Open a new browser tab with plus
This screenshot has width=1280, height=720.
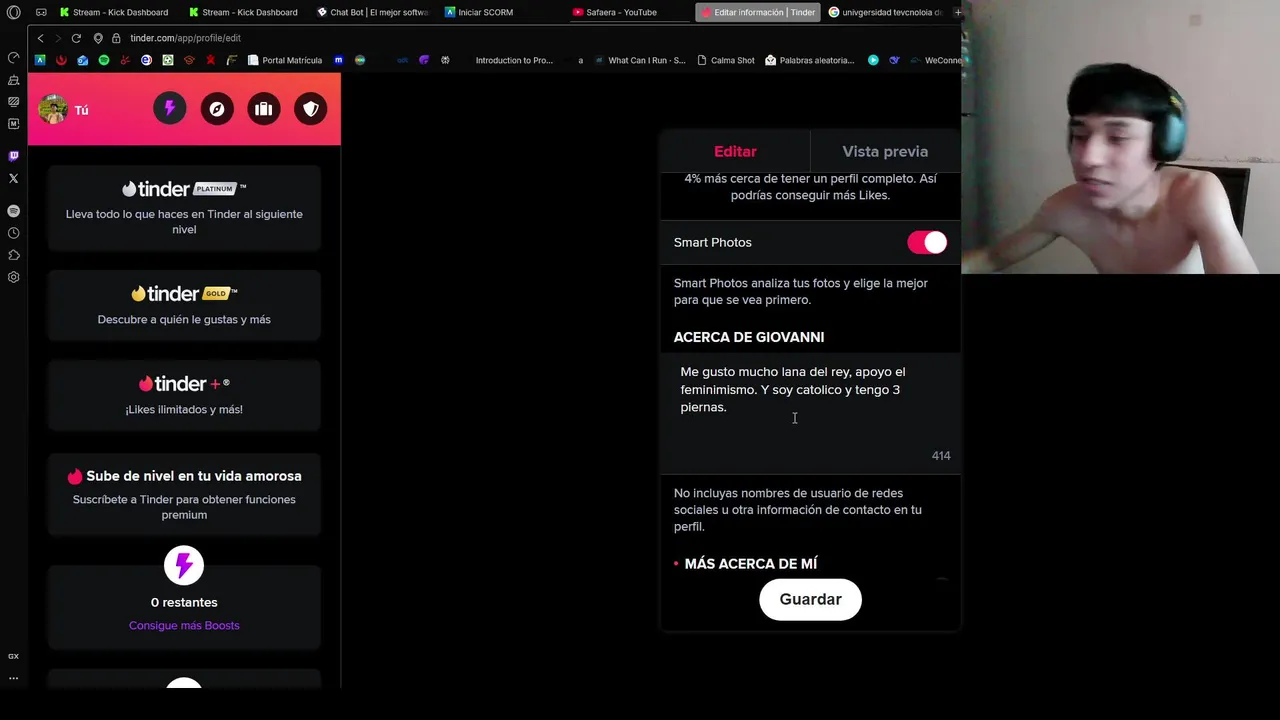(958, 12)
